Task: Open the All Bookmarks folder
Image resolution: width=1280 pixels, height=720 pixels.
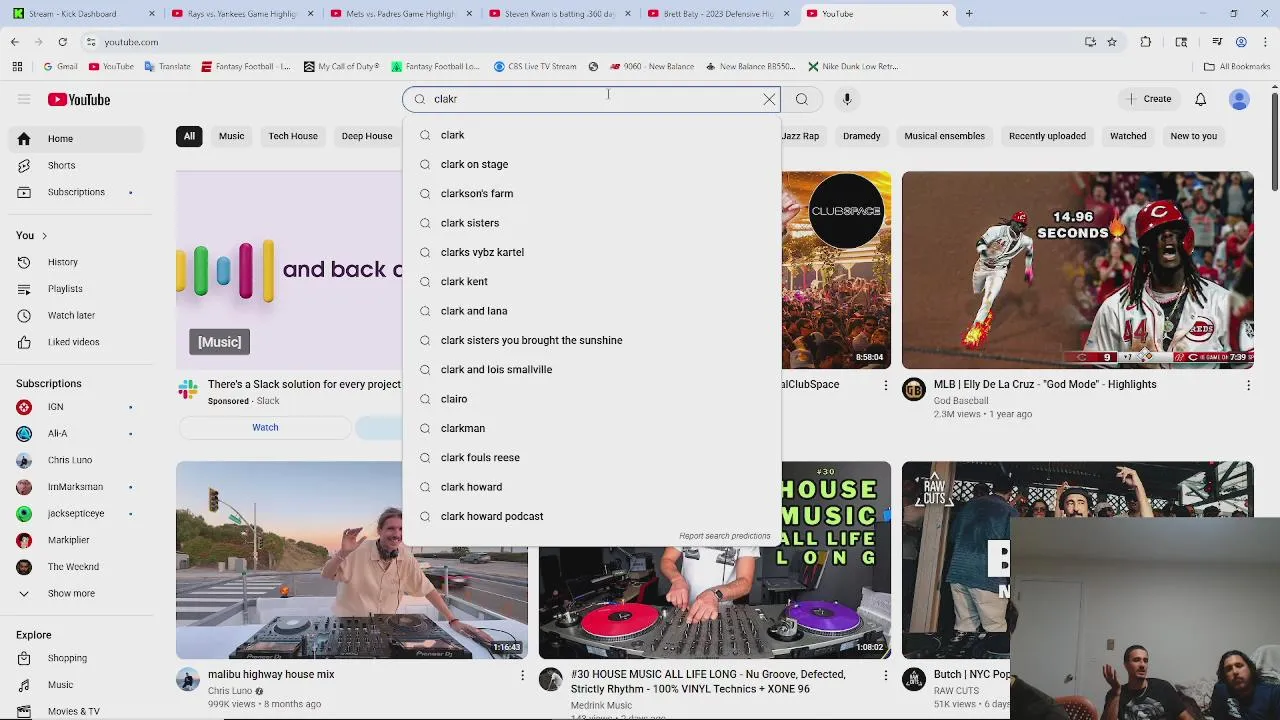Action: click(x=1237, y=66)
